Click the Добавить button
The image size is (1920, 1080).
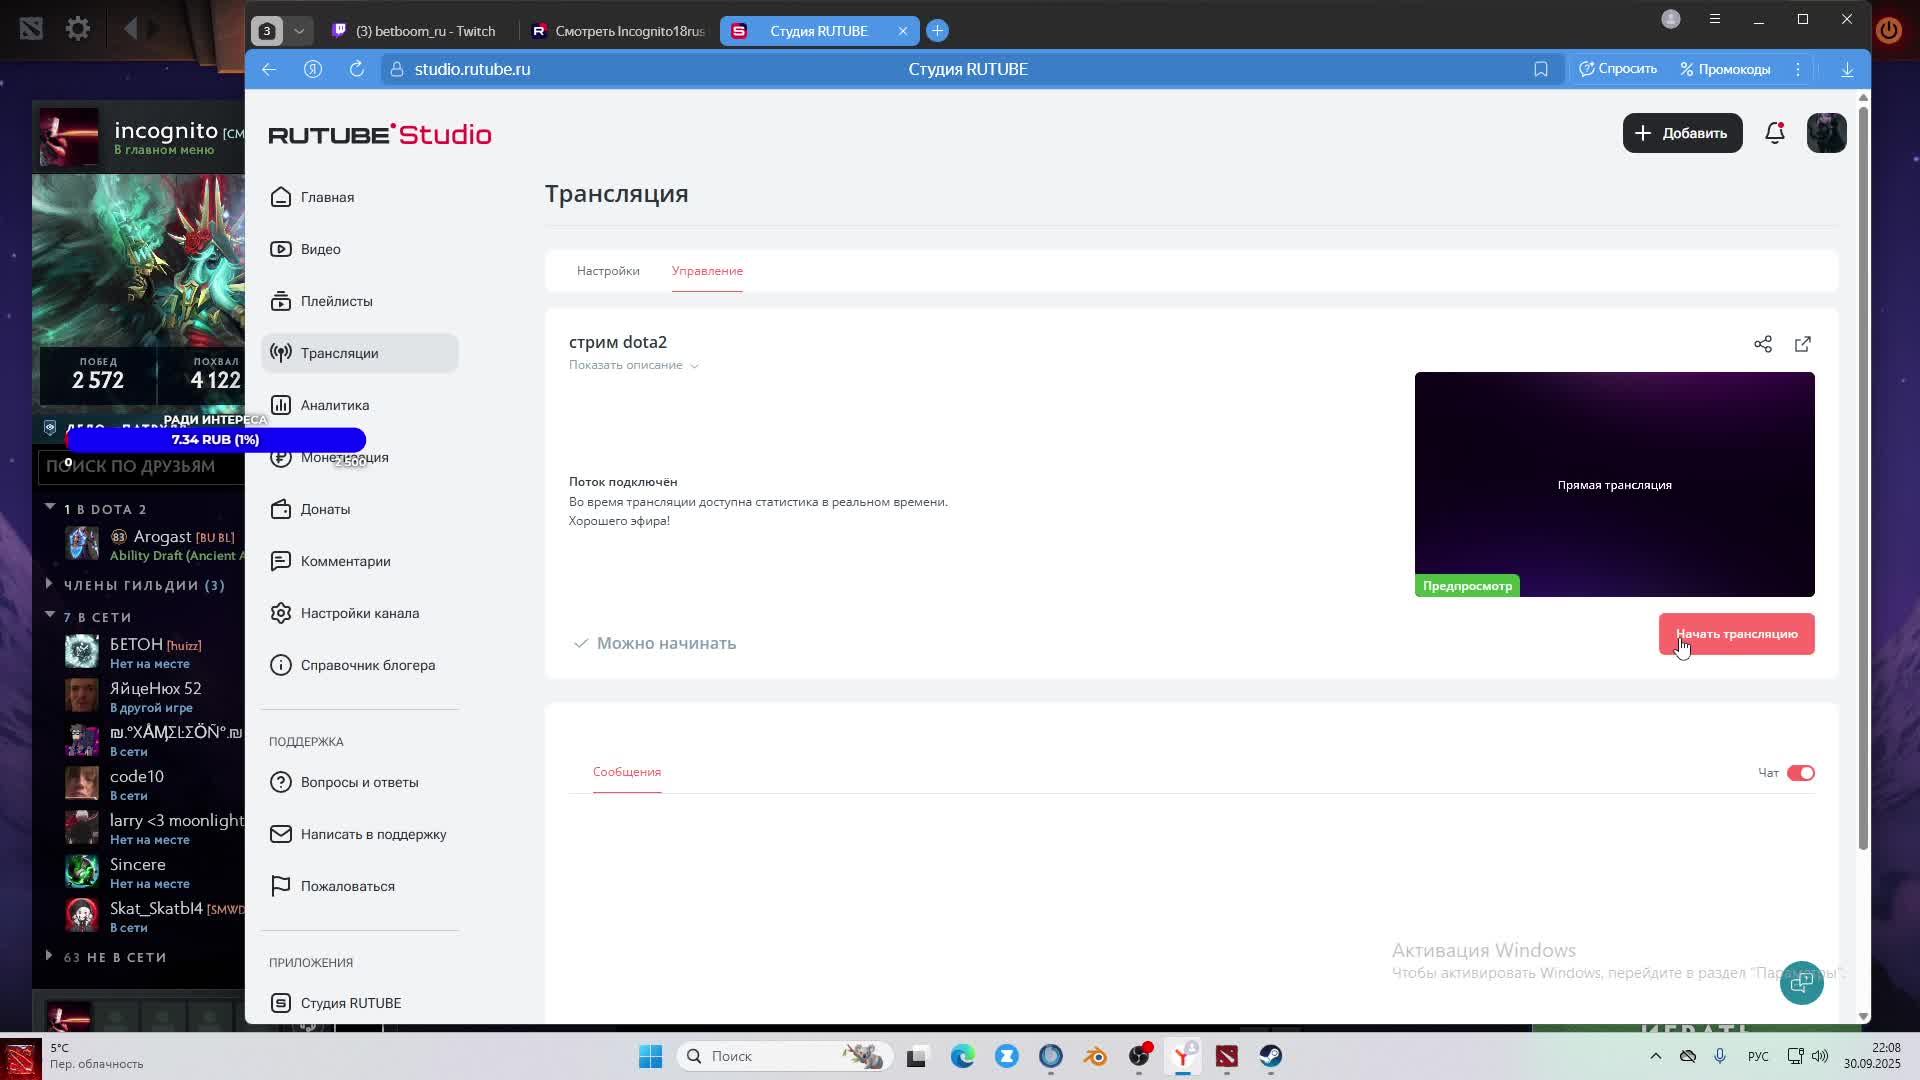pos(1681,133)
